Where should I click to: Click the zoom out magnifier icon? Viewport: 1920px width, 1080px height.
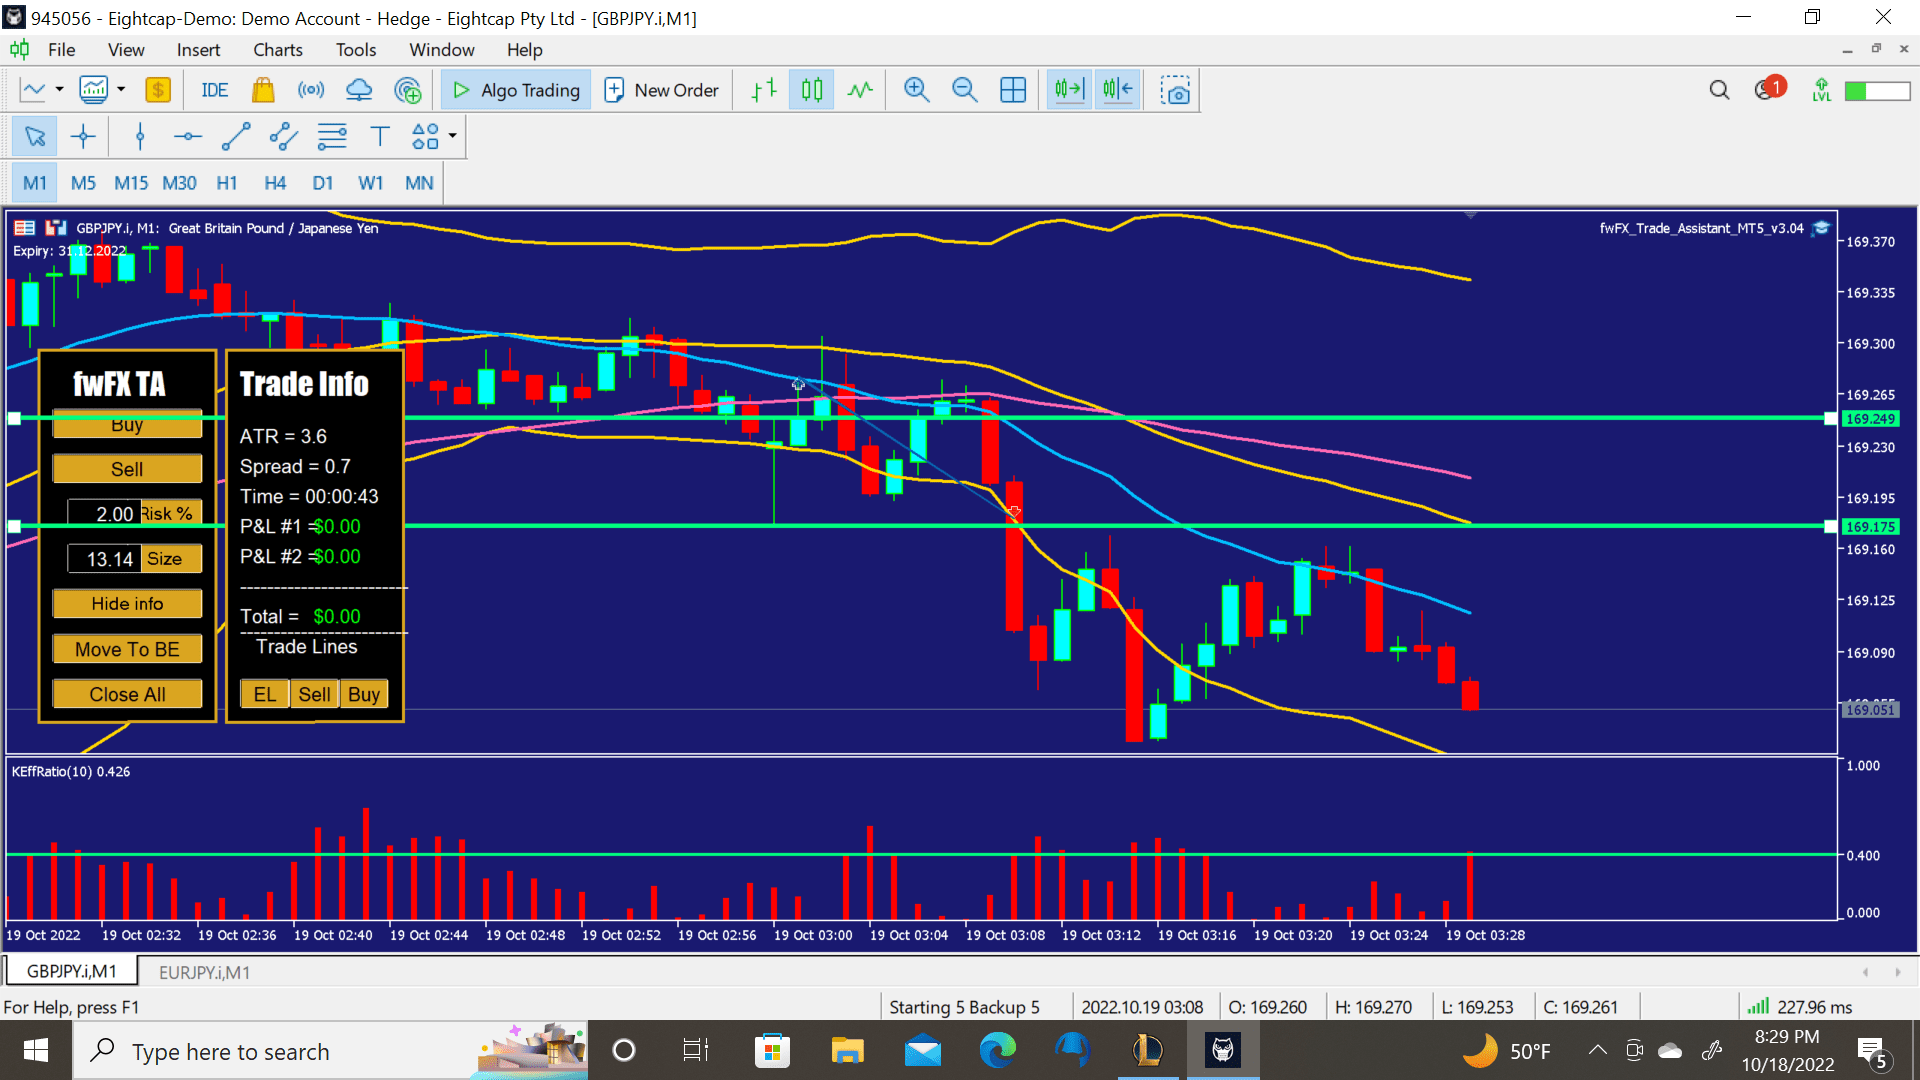[964, 90]
